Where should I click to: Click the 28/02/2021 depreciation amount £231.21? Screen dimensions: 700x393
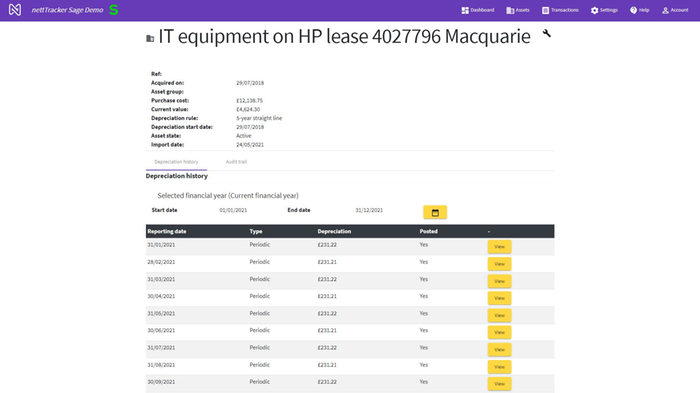327,262
